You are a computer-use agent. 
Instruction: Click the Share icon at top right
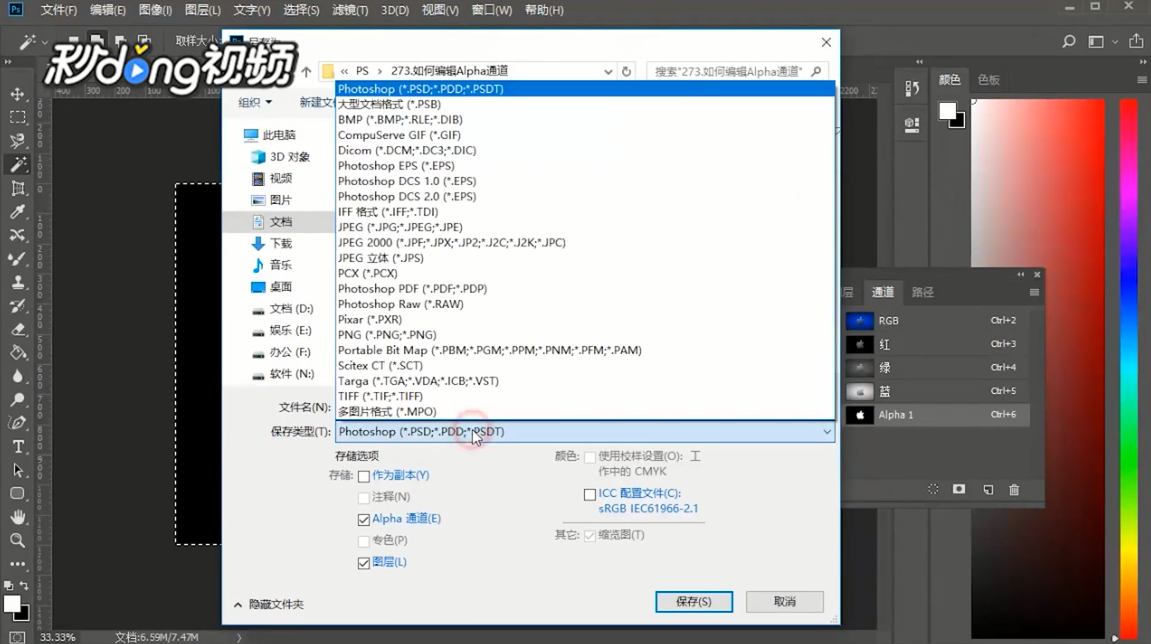[1136, 41]
